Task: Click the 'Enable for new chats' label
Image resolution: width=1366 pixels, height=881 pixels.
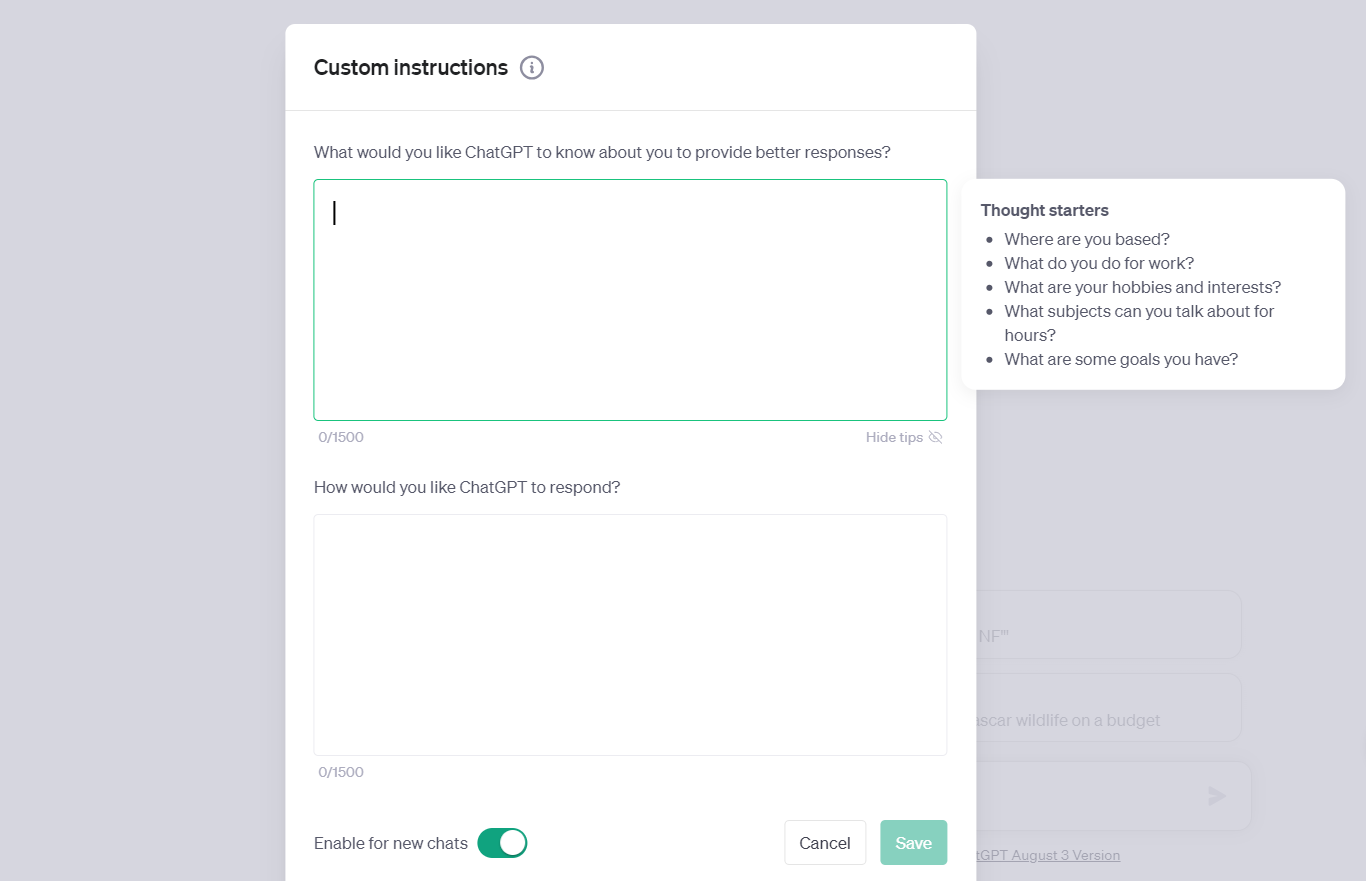Action: pos(391,843)
